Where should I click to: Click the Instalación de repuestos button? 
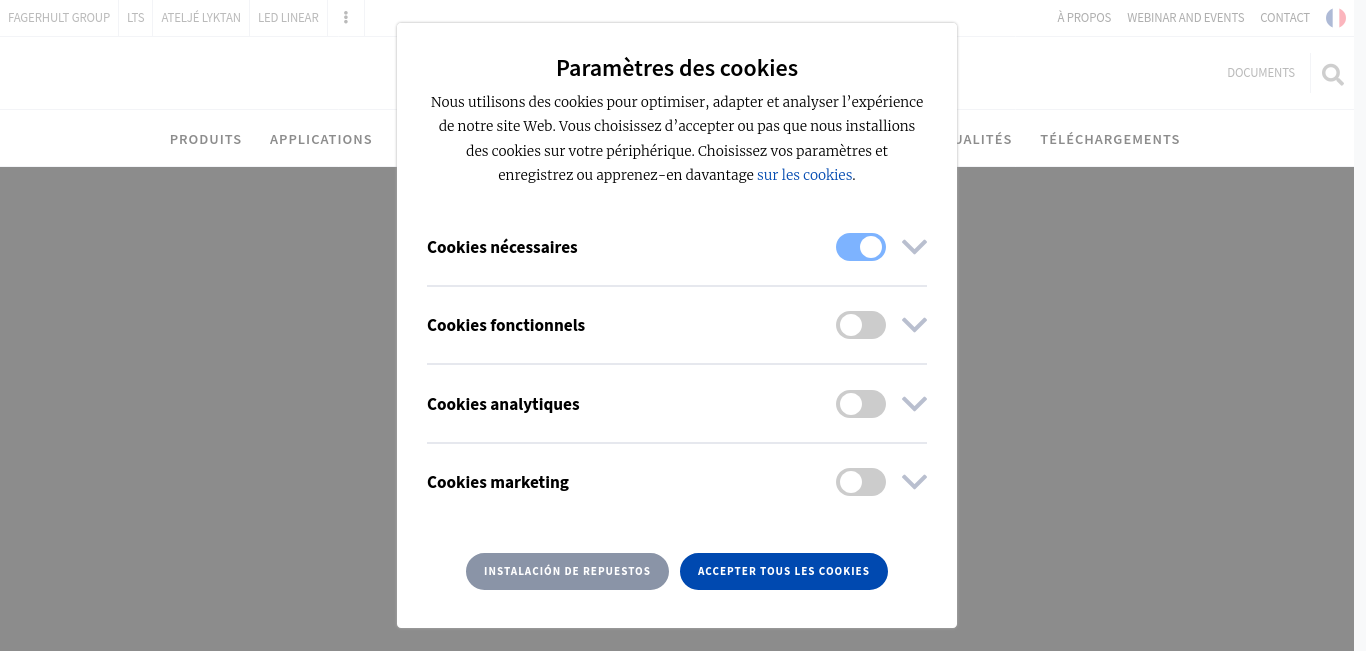[567, 571]
